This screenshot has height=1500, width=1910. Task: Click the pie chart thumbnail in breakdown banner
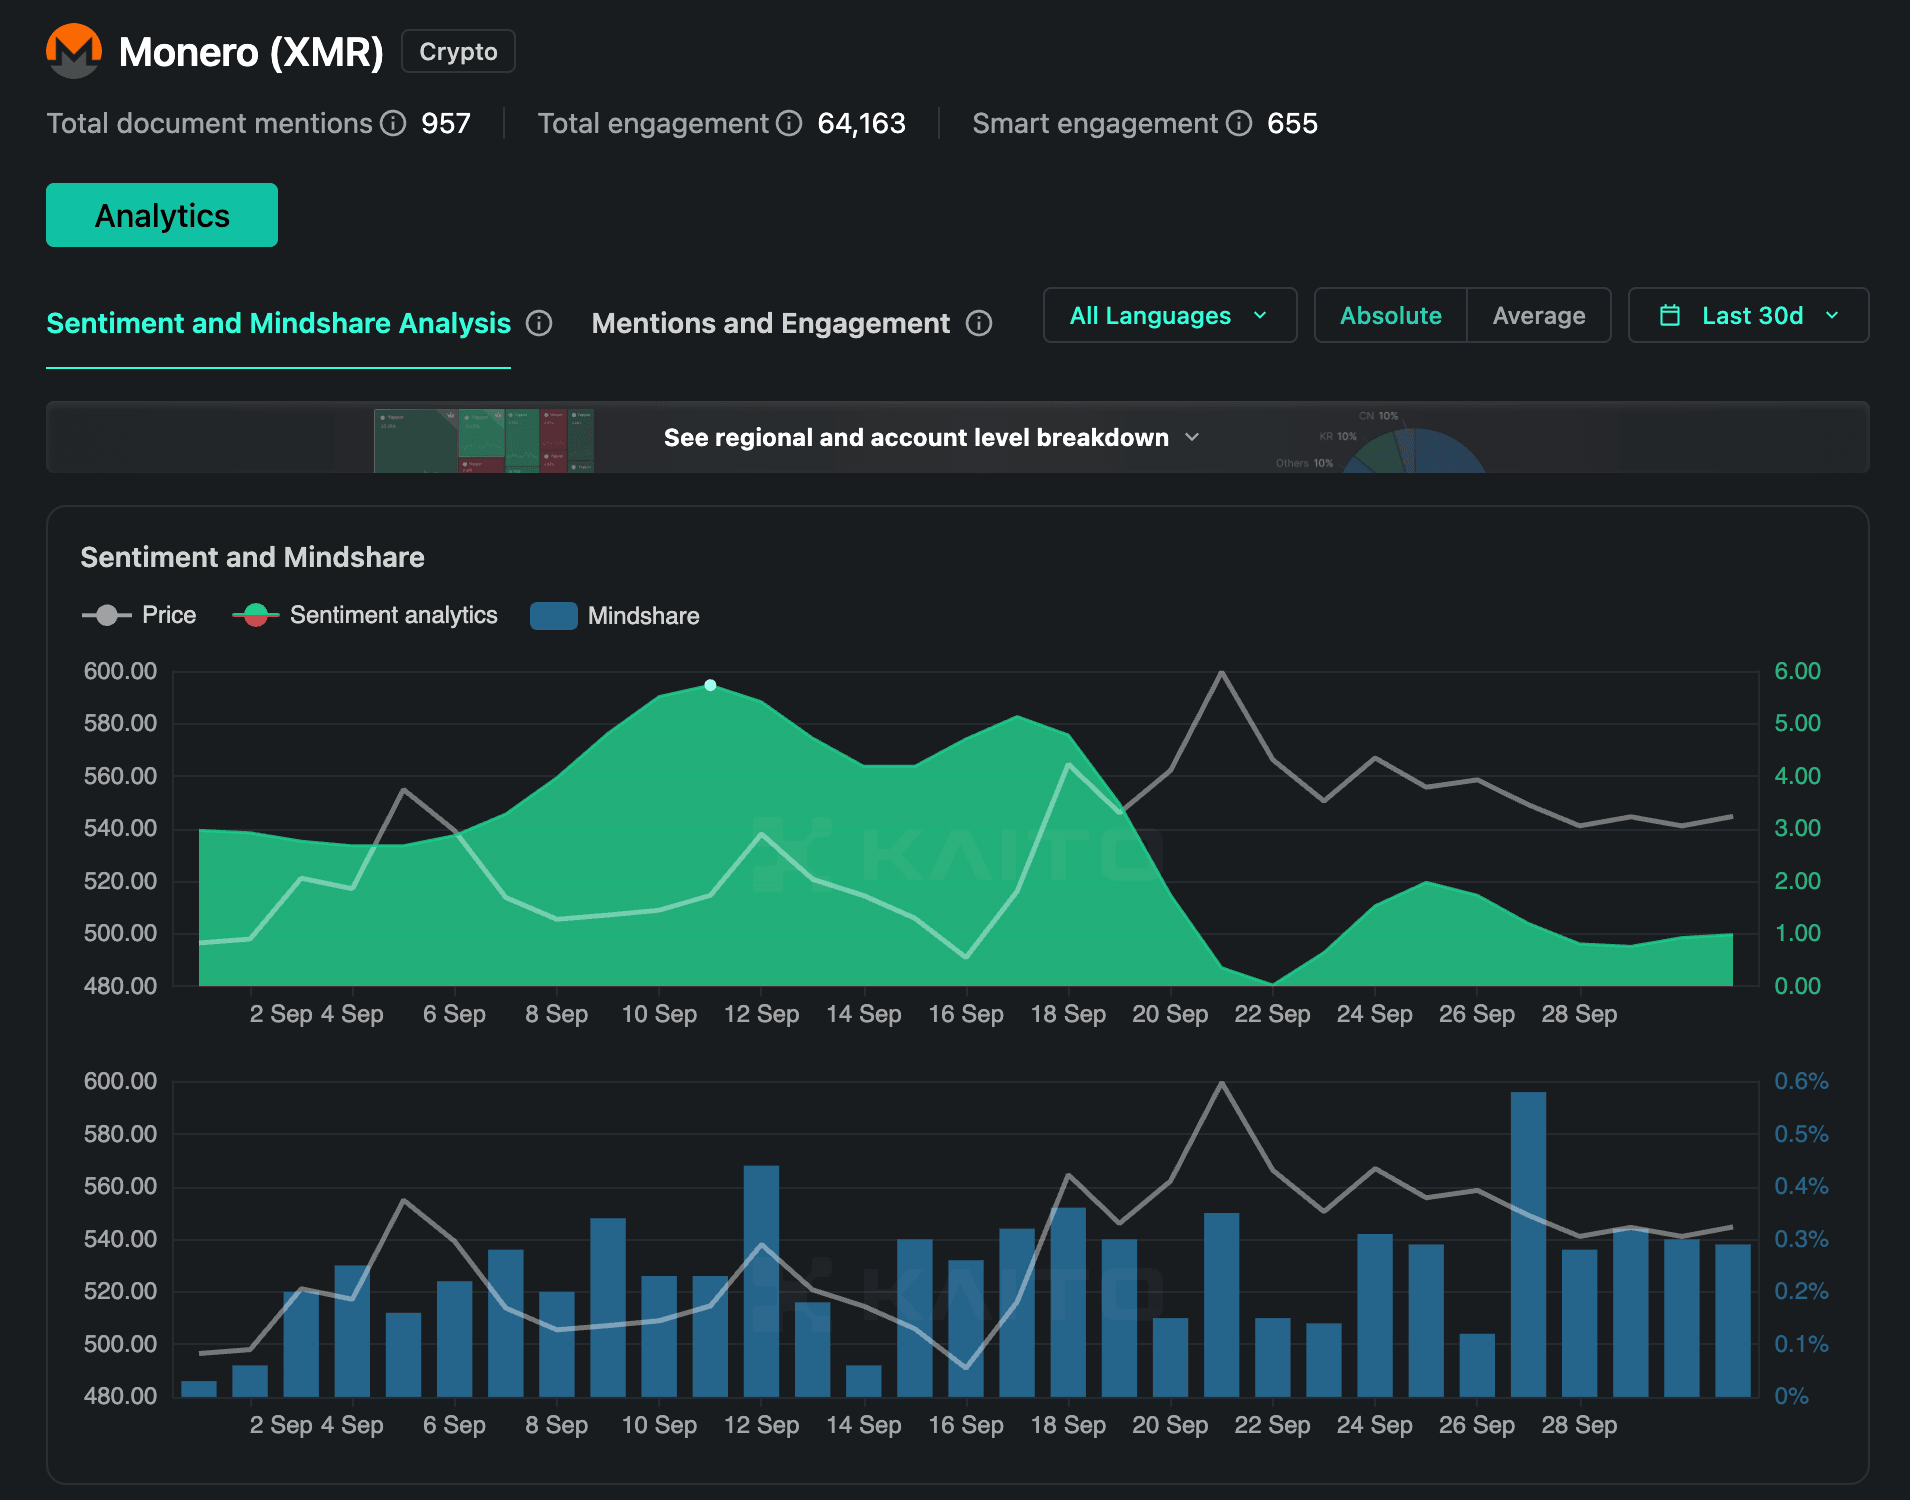[1414, 450]
